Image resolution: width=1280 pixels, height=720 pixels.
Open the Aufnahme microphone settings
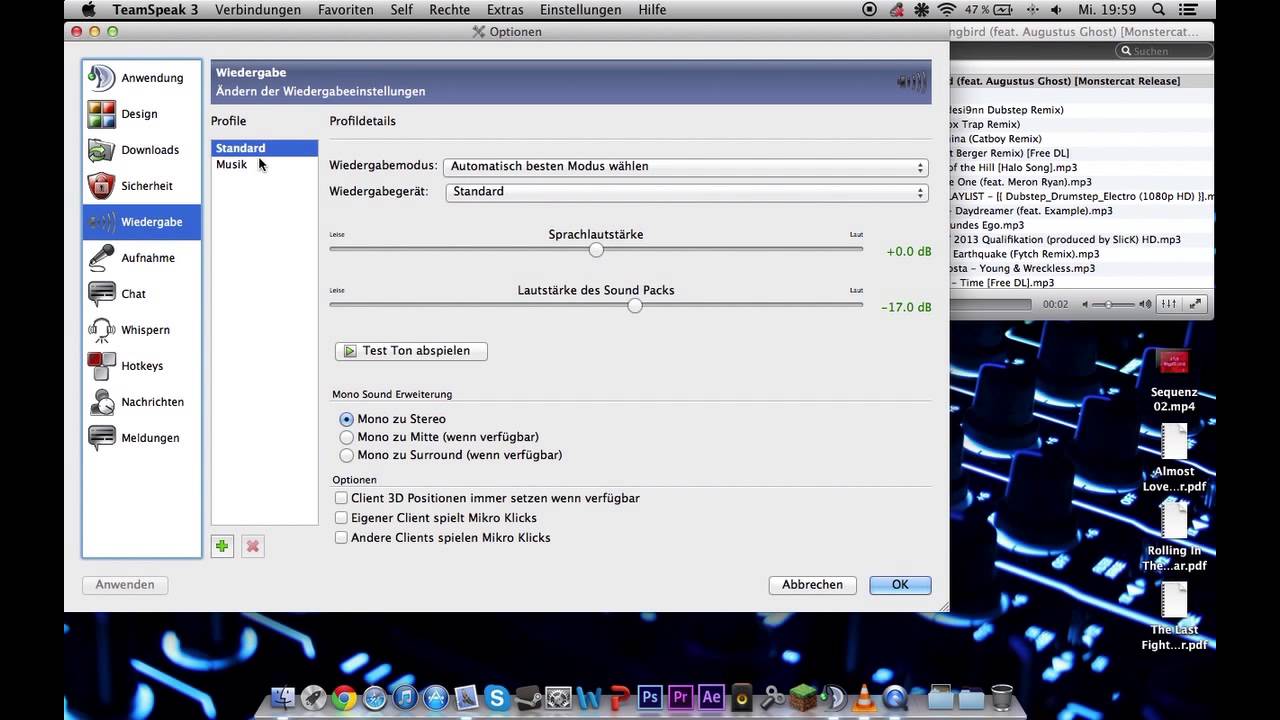[141, 258]
